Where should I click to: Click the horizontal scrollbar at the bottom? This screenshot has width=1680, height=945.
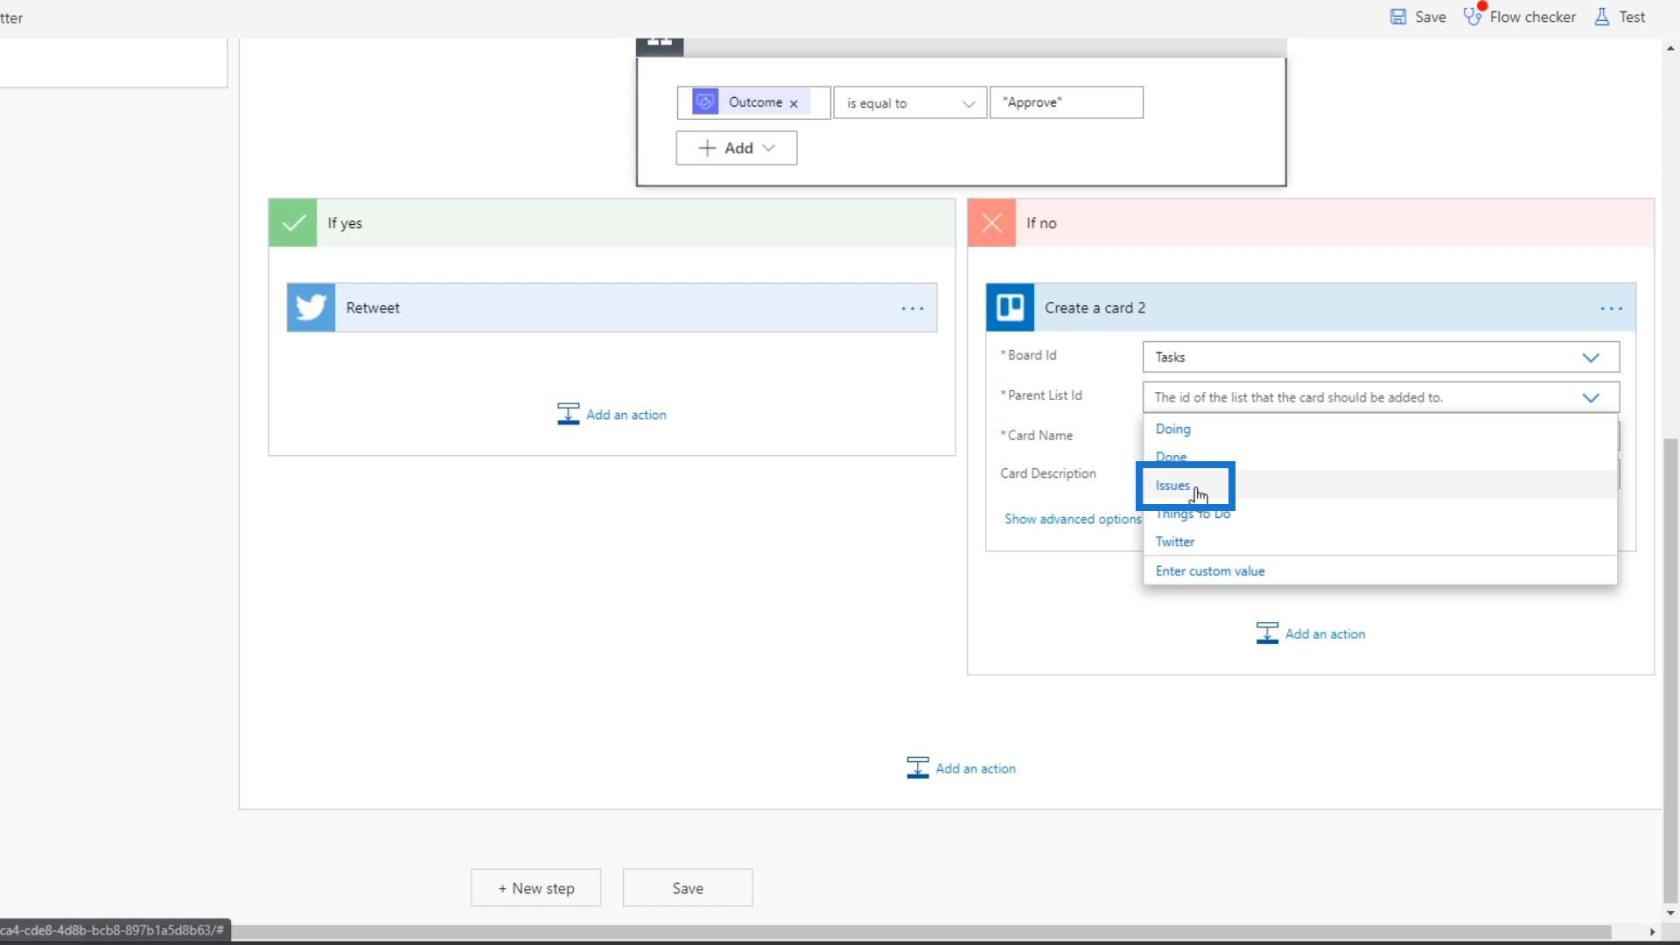(x=920, y=932)
